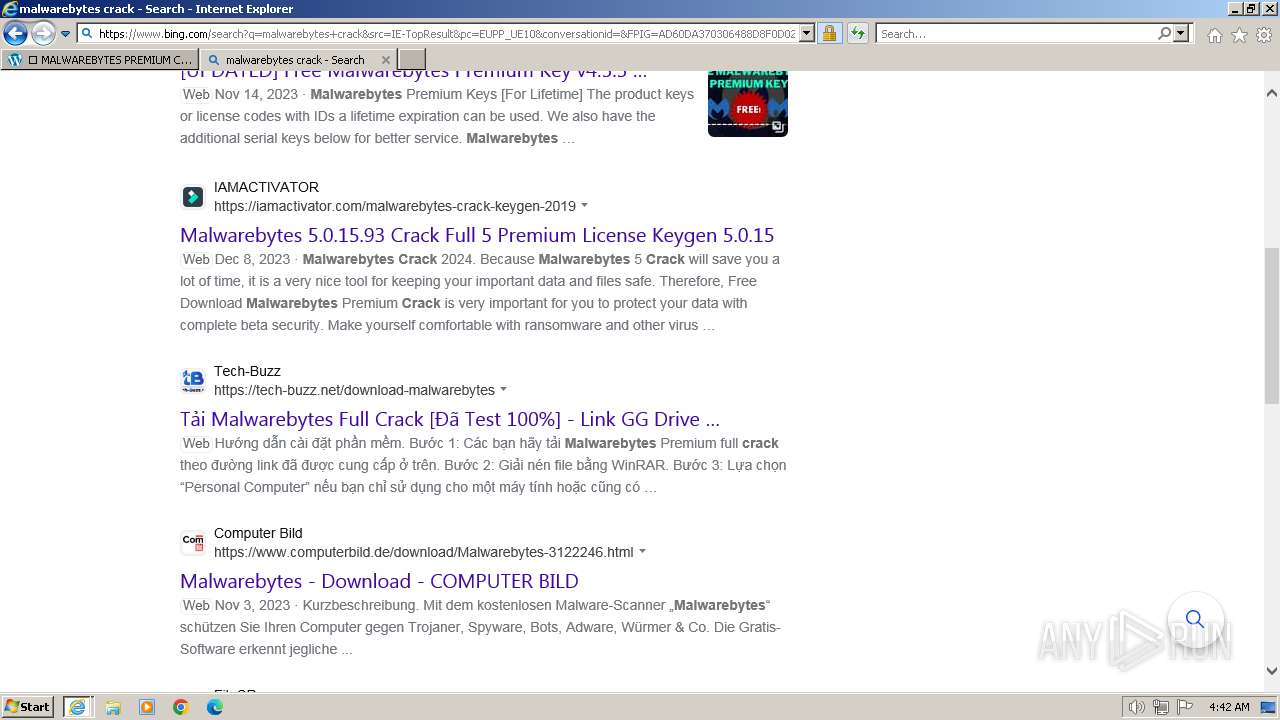Go forward with the forward arrow
Image resolution: width=1280 pixels, height=720 pixels.
coord(43,33)
